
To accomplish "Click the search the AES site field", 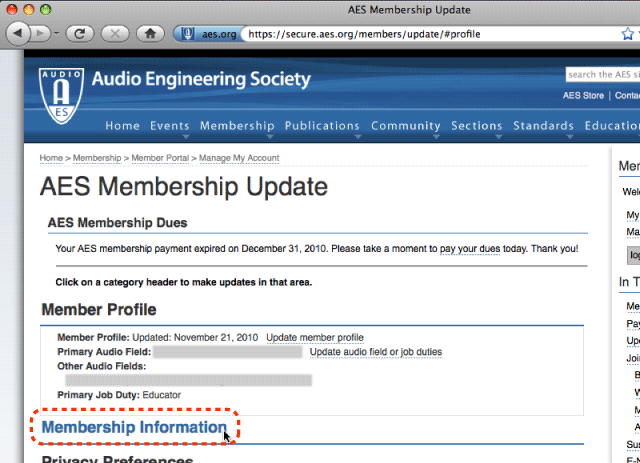I will 603,74.
